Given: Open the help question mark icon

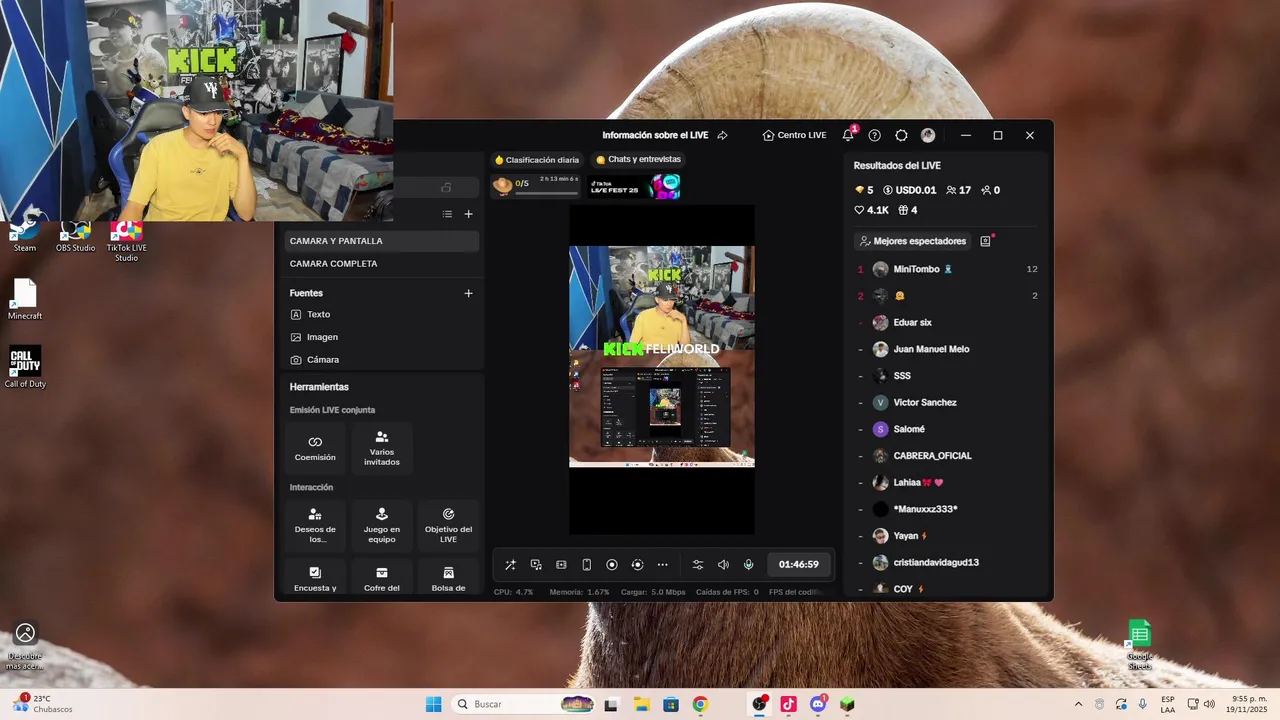Looking at the screenshot, I should click(875, 135).
